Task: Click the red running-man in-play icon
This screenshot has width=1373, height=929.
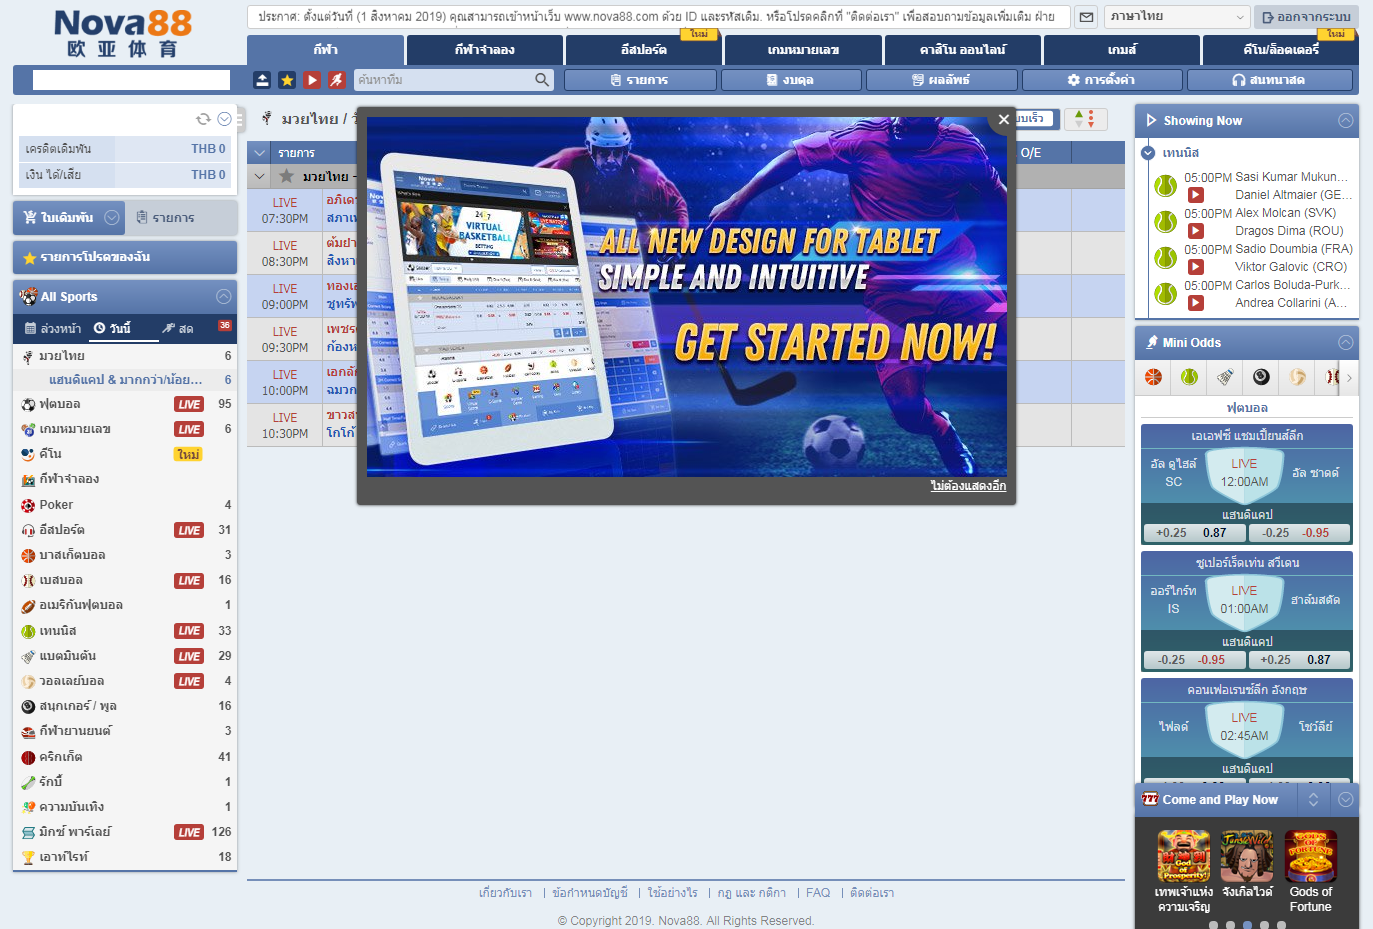Action: coord(337,80)
